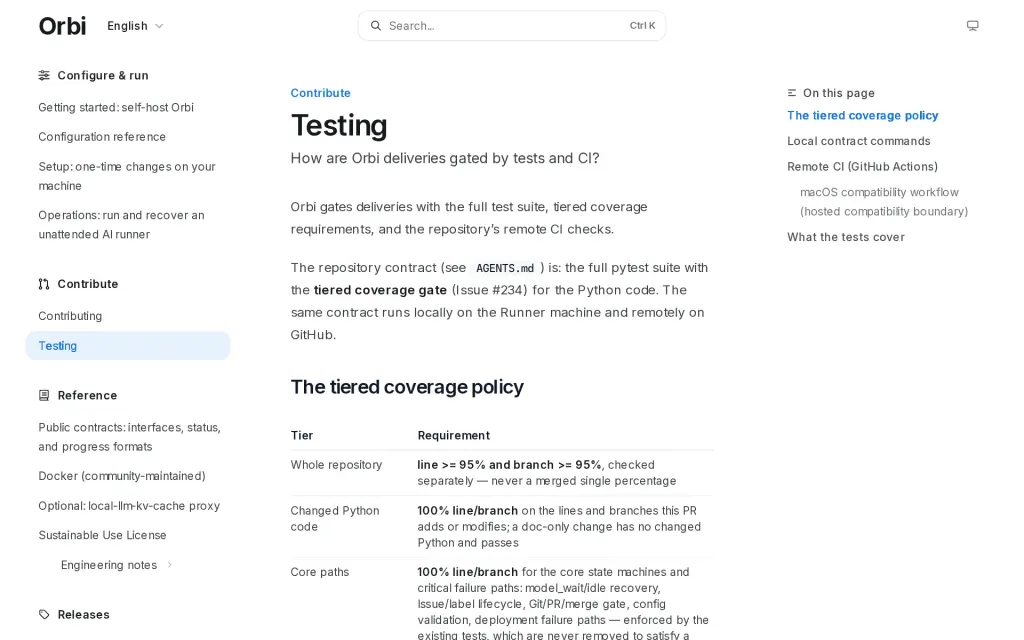Click the Testing page title
Viewport: 1024px width, 640px height.
pos(339,125)
